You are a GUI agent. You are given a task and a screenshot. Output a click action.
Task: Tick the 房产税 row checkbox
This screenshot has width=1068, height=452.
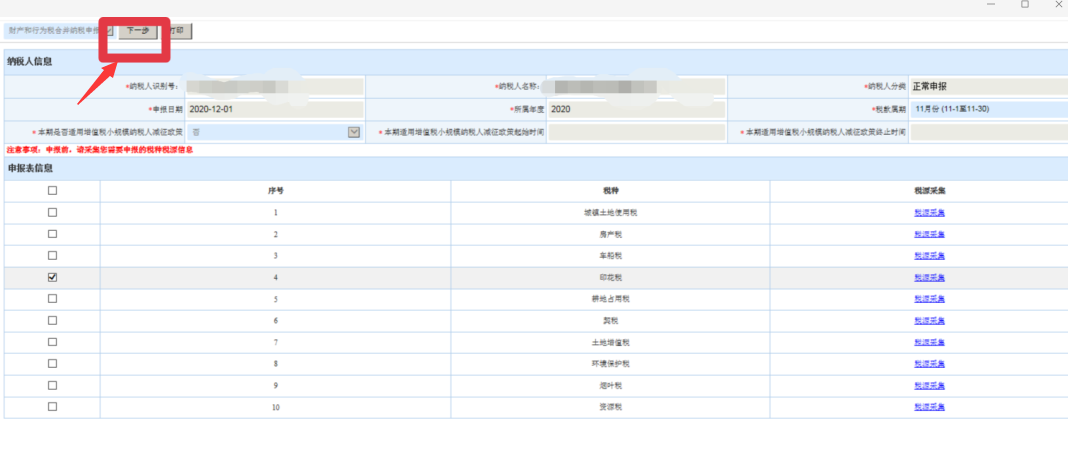click(52, 234)
